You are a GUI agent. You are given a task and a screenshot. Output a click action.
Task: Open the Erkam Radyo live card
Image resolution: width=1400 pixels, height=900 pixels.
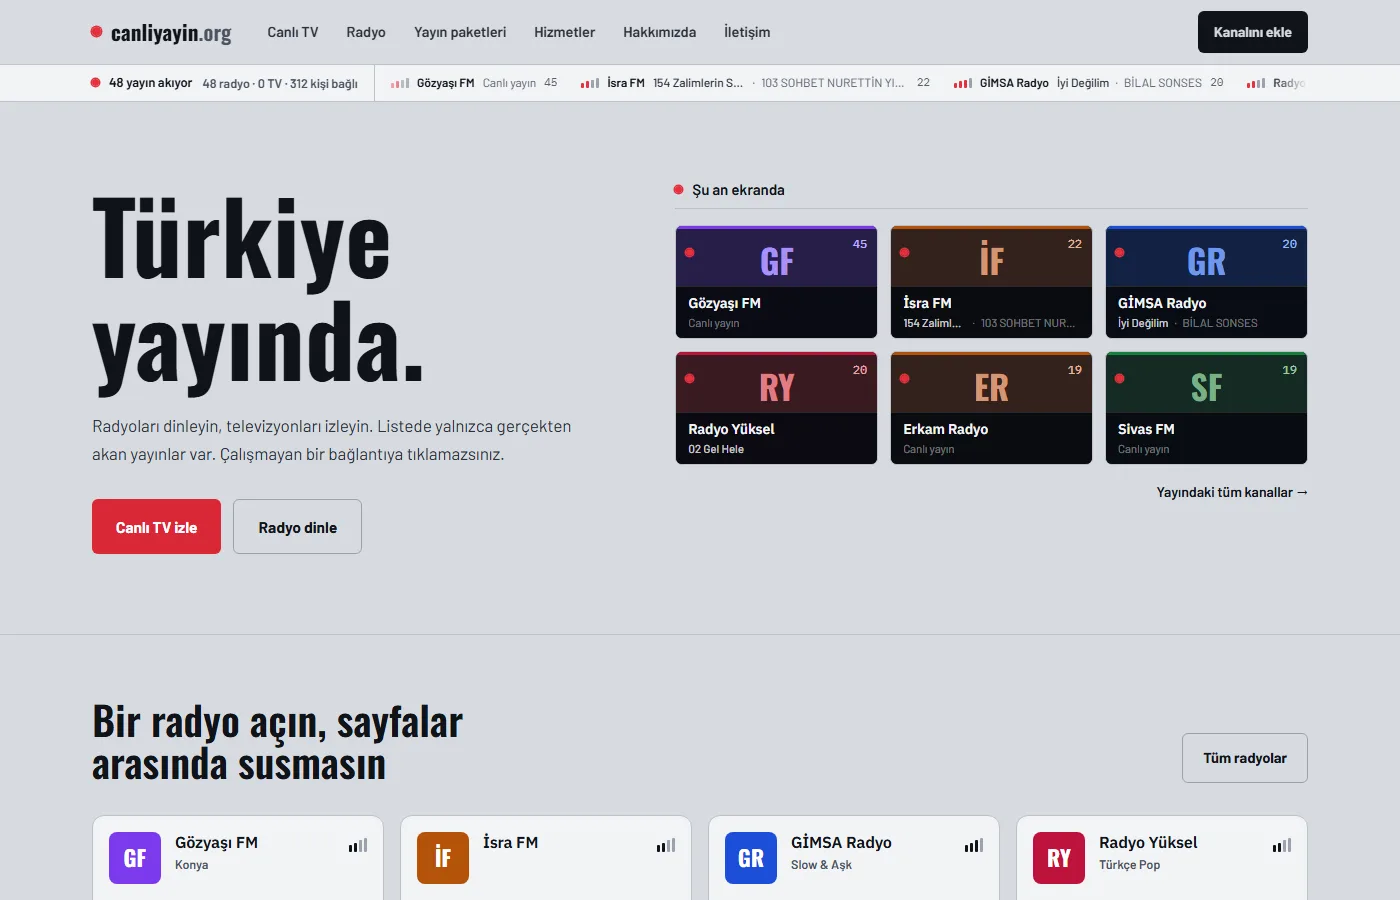coord(991,408)
